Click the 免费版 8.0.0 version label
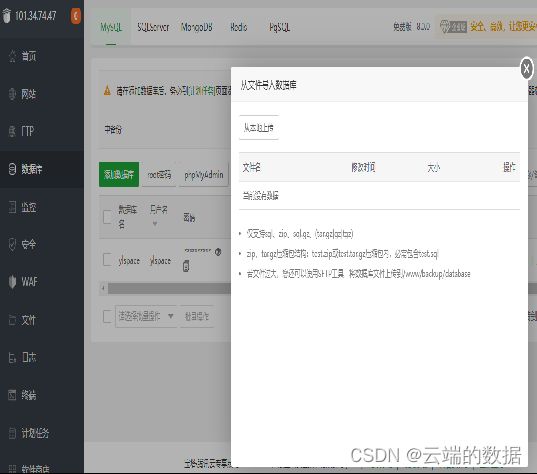The height and width of the screenshot is (474, 537). (x=411, y=27)
